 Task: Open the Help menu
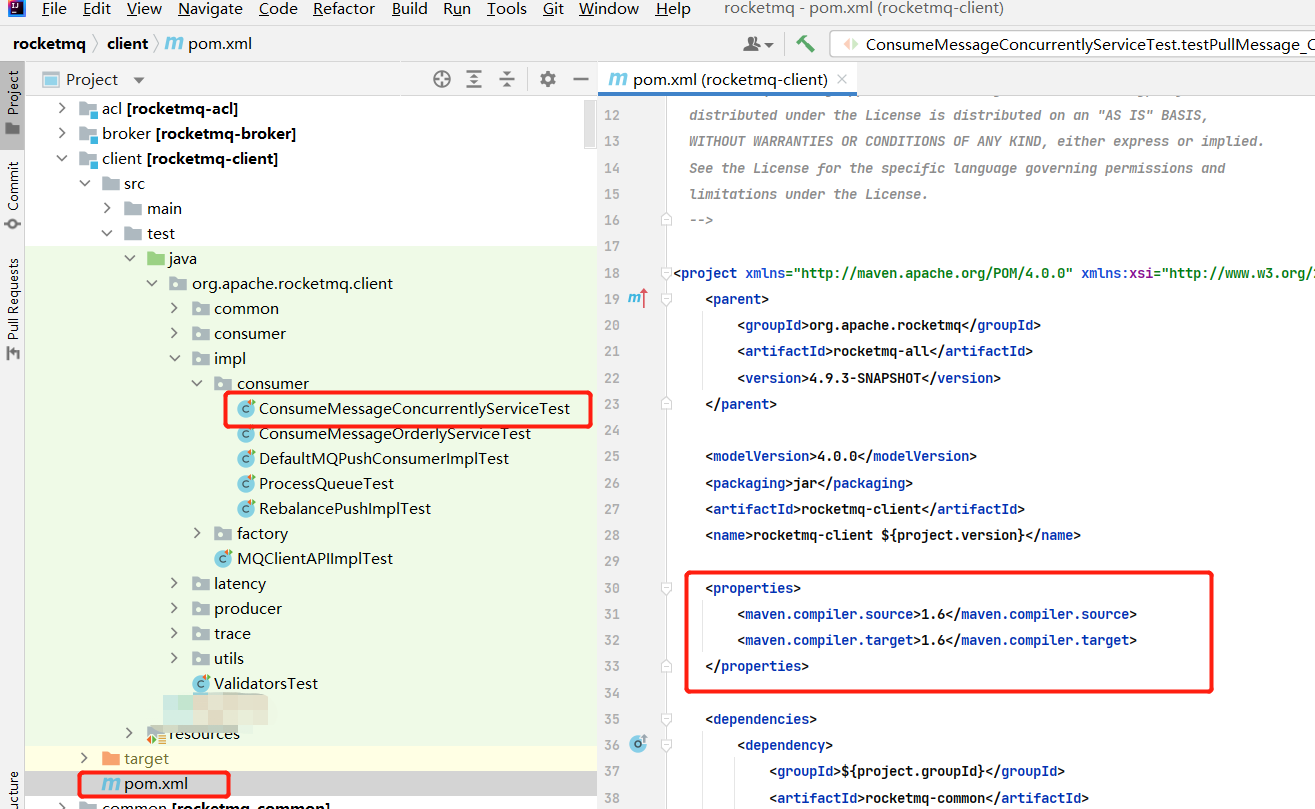(673, 9)
